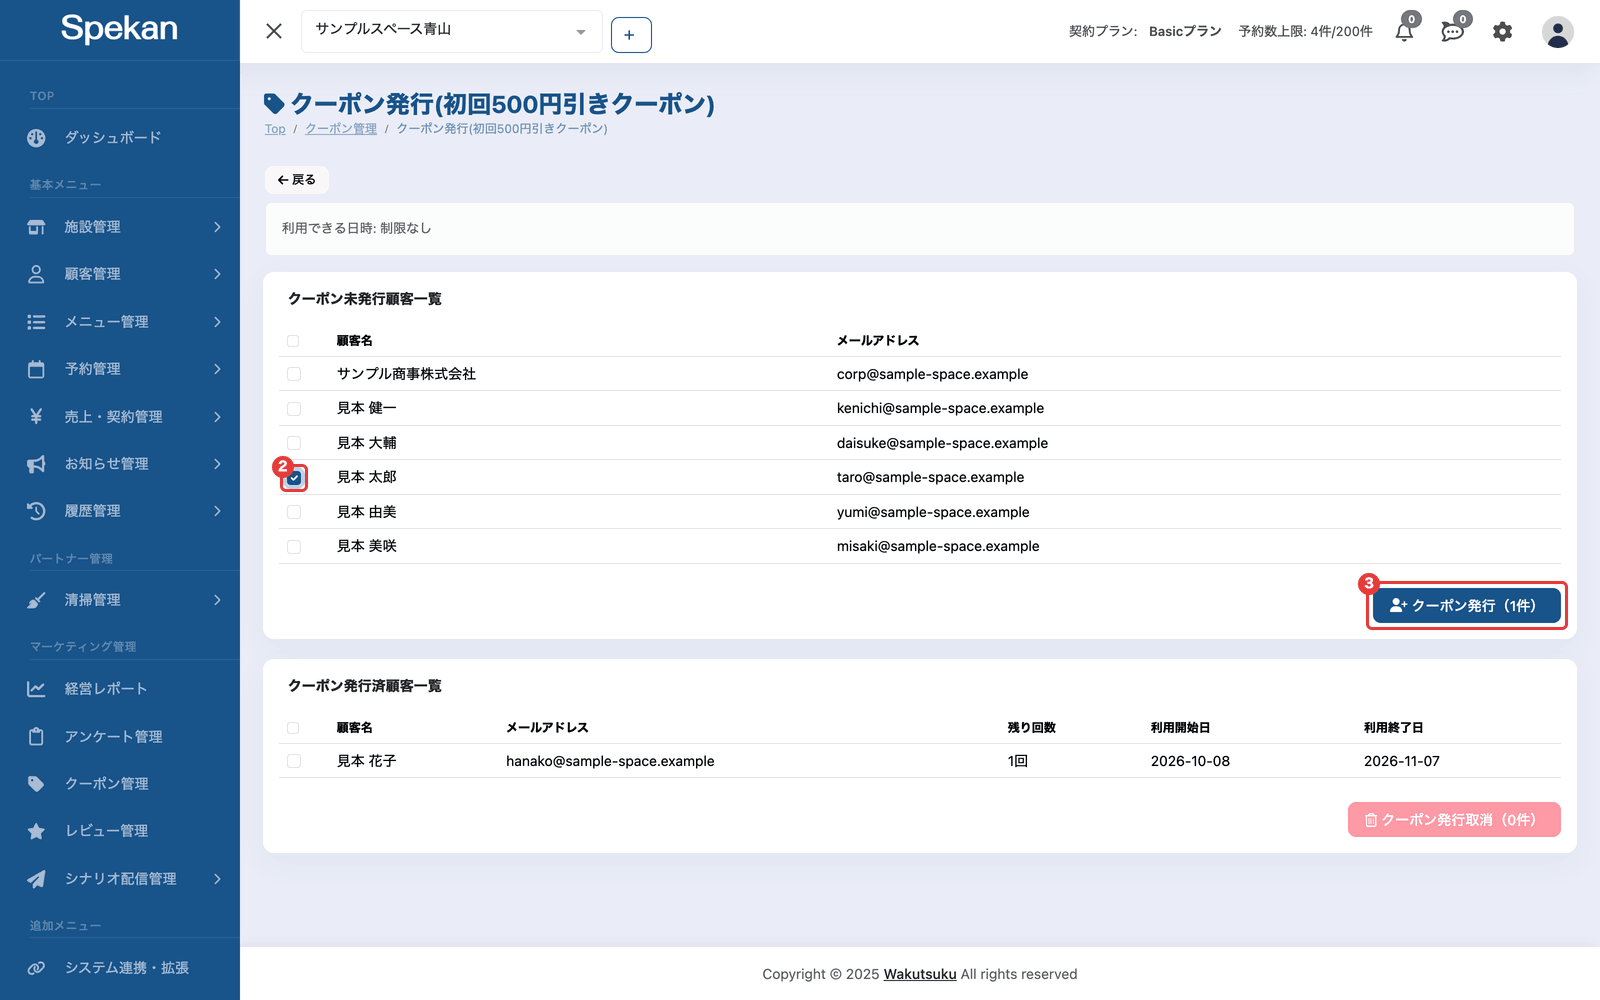Click the Top breadcrumb link
The image size is (1600, 1000).
coord(275,129)
